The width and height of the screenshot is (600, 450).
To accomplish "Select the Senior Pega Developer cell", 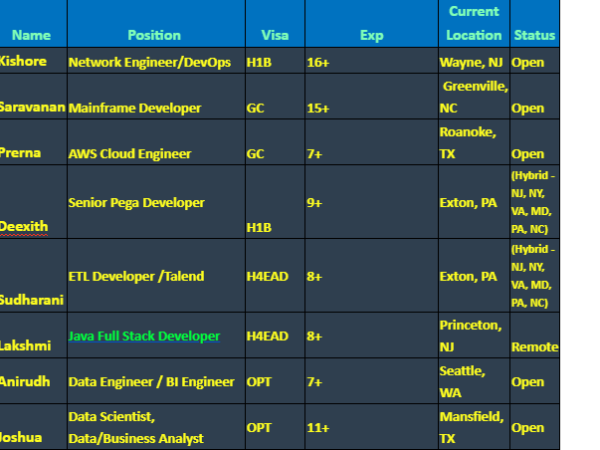I will click(156, 202).
